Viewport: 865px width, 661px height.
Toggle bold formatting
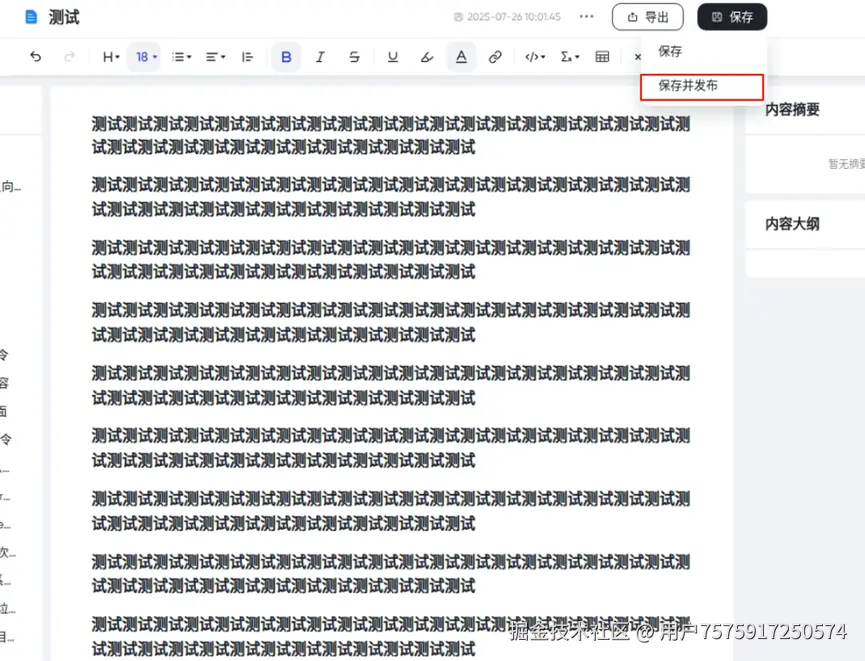286,57
